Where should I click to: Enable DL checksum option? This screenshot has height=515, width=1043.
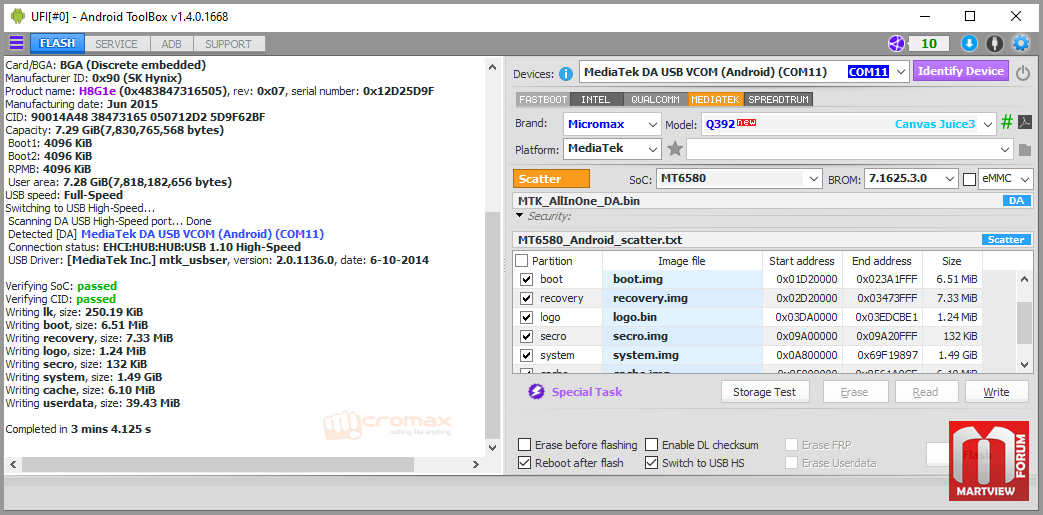(651, 444)
